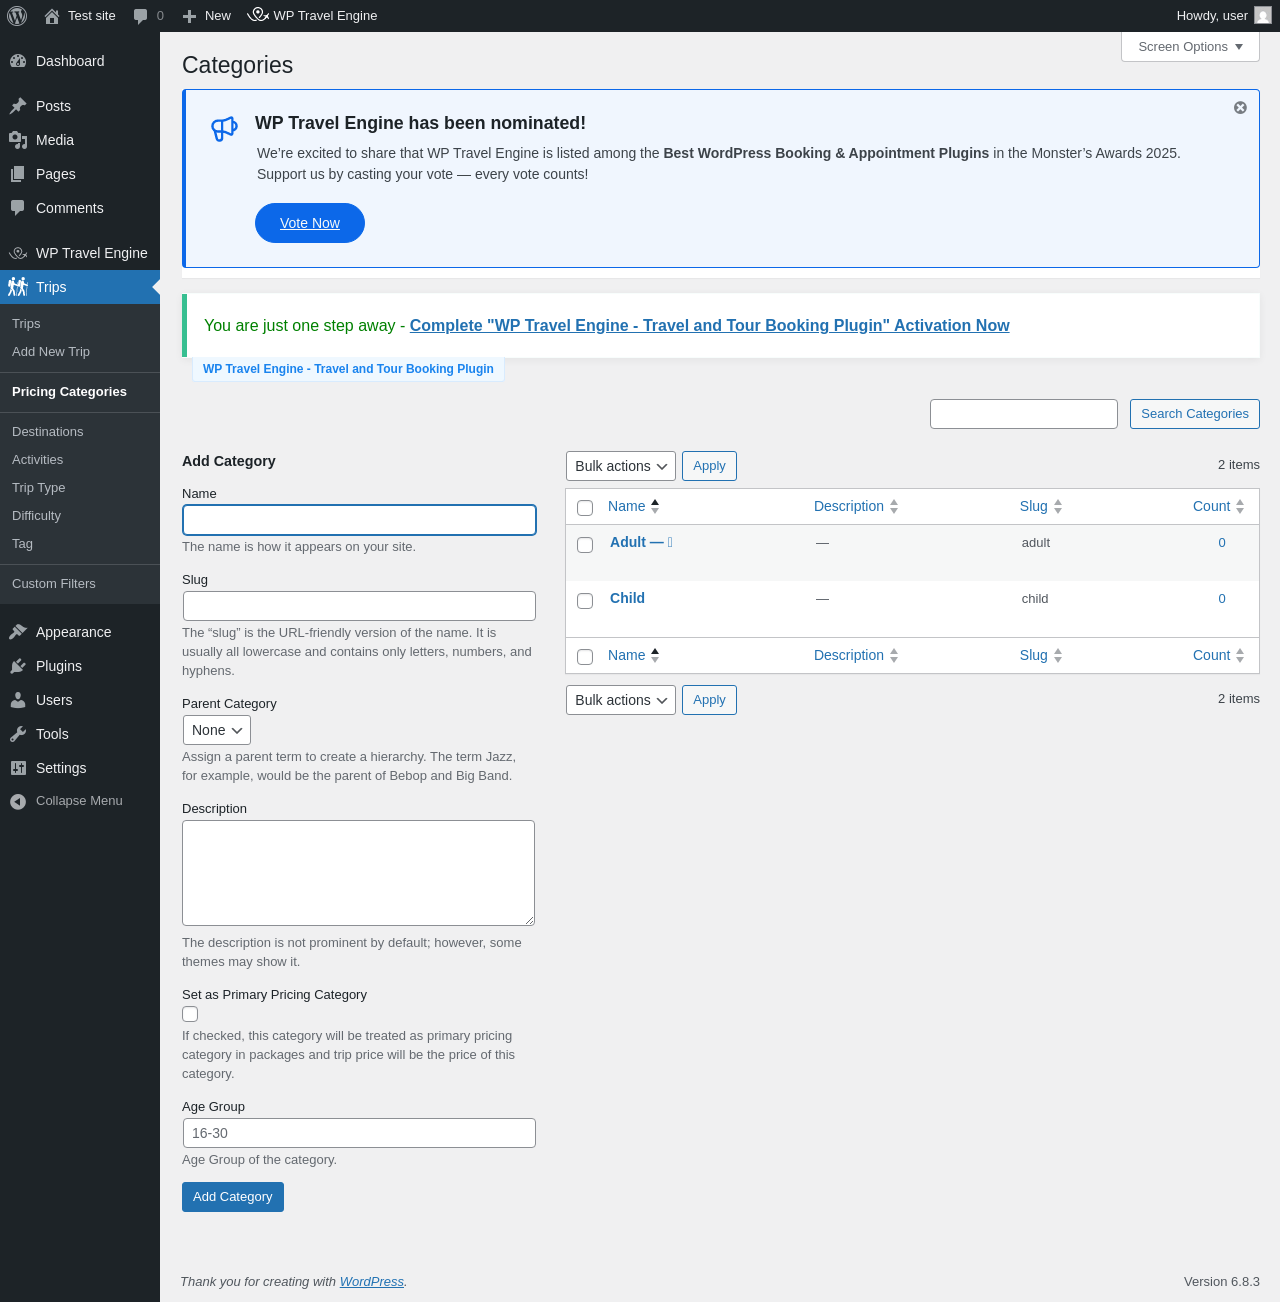The width and height of the screenshot is (1280, 1302).
Task: Sort by Description using header arrows
Action: 894,507
